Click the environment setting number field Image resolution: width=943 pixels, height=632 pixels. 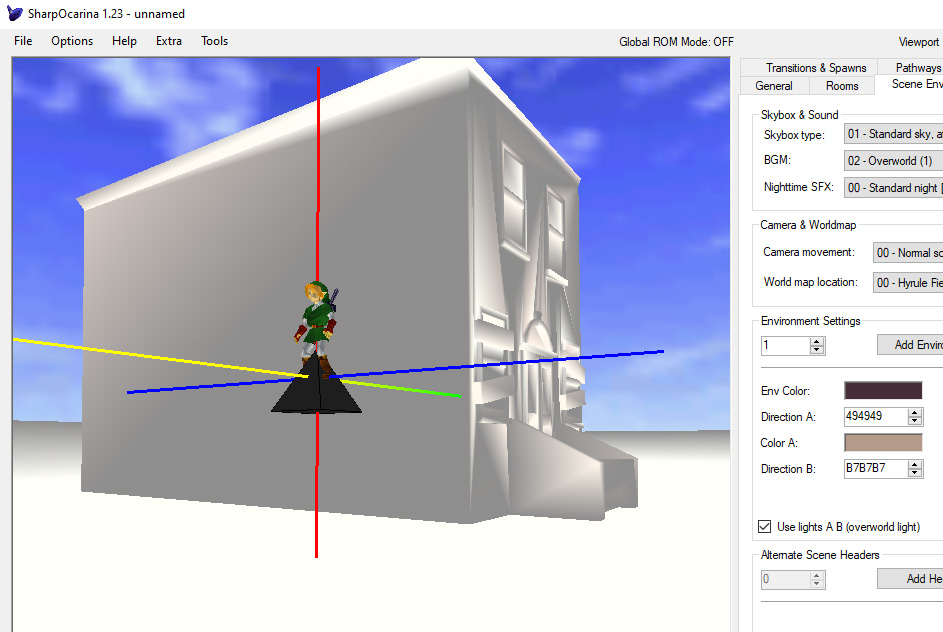point(785,345)
